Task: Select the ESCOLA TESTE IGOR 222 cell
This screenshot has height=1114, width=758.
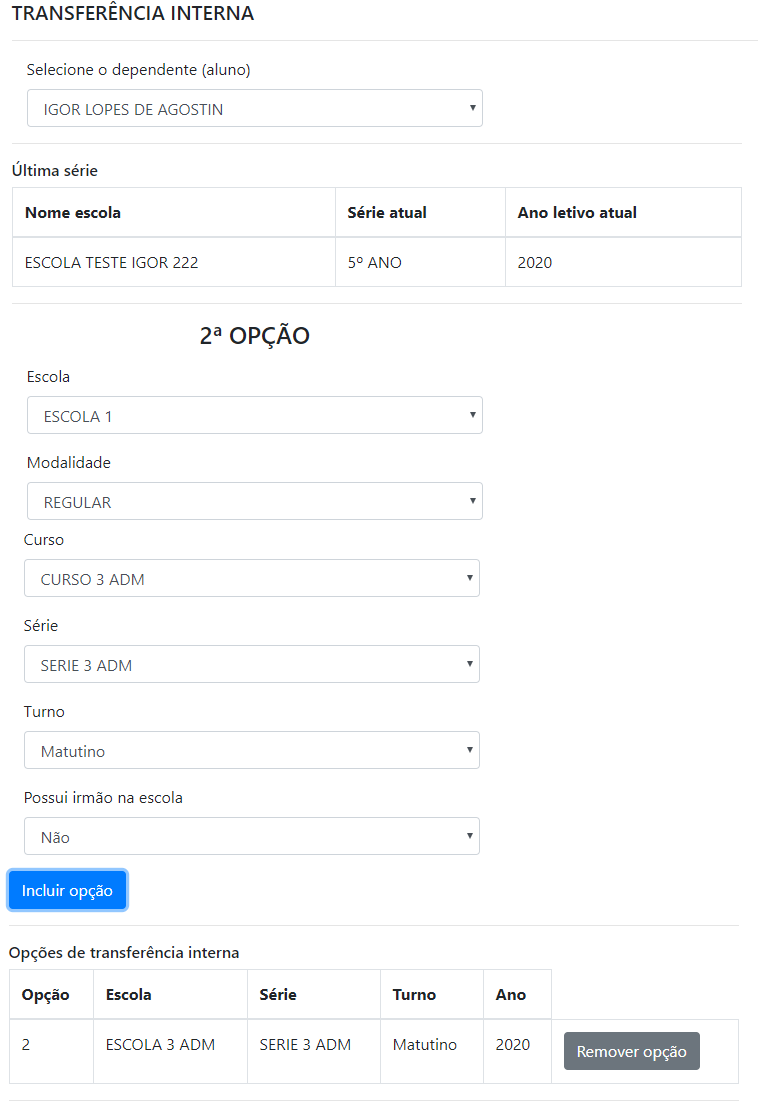Action: pyautogui.click(x=111, y=263)
